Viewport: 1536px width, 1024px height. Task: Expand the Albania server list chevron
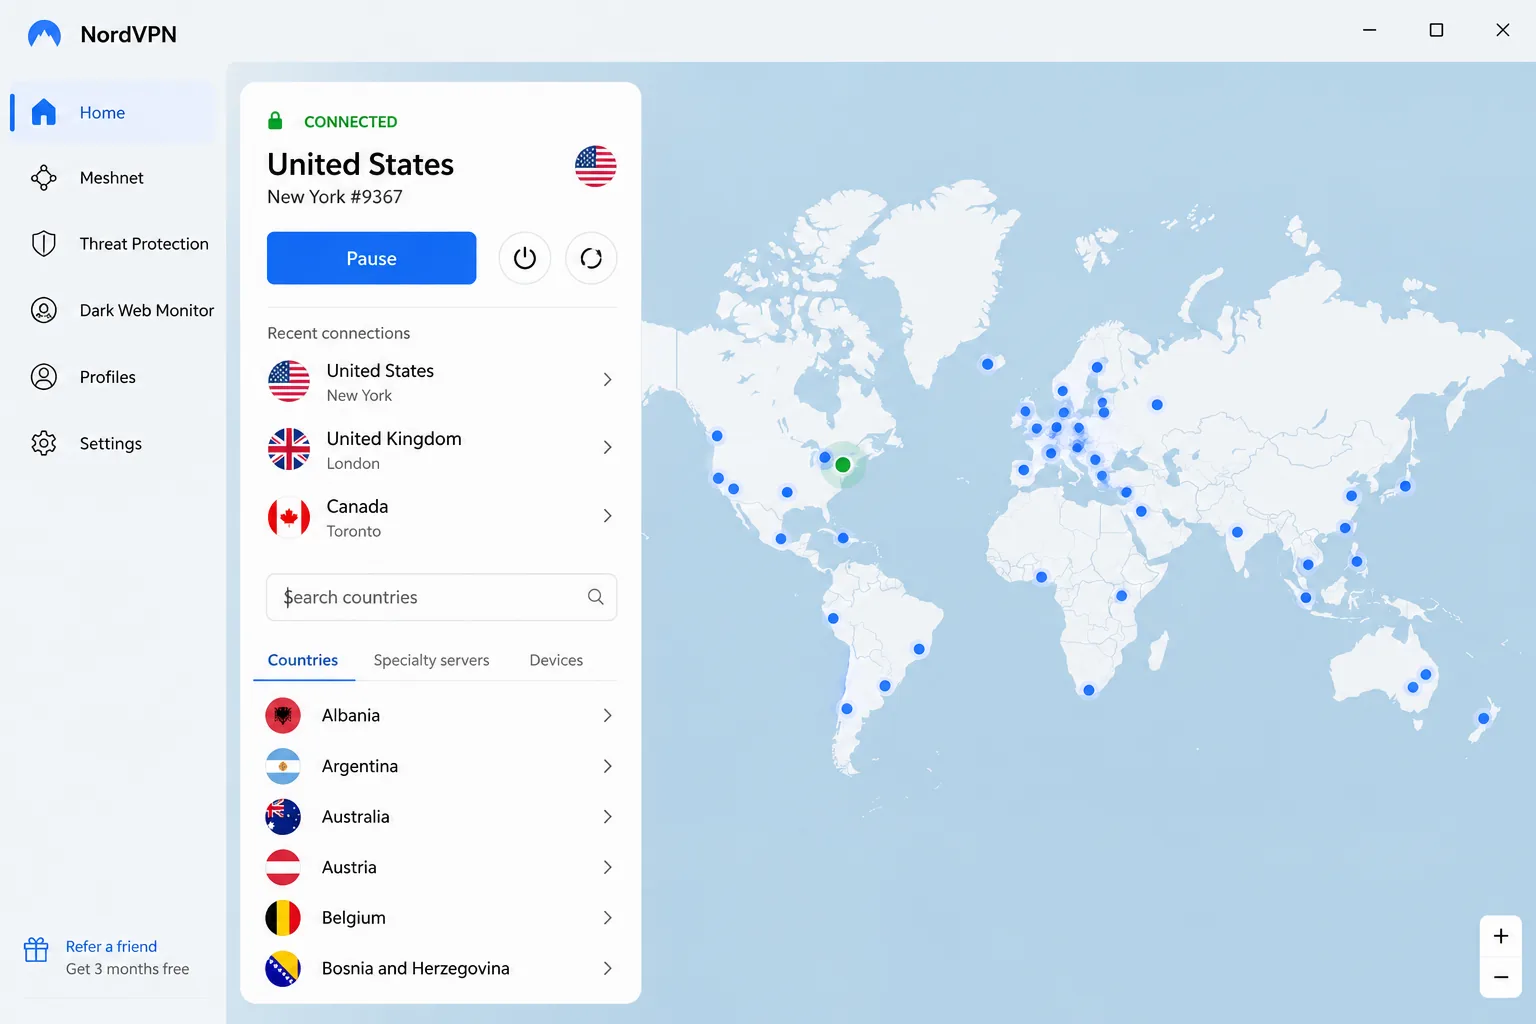[x=607, y=715]
